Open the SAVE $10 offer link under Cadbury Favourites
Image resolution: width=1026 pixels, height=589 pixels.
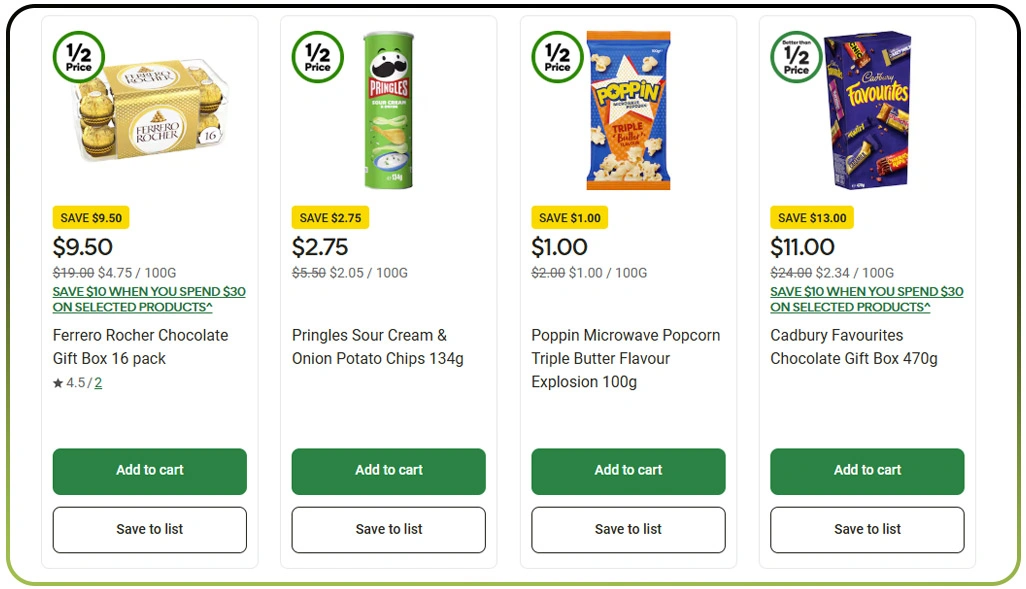866,298
